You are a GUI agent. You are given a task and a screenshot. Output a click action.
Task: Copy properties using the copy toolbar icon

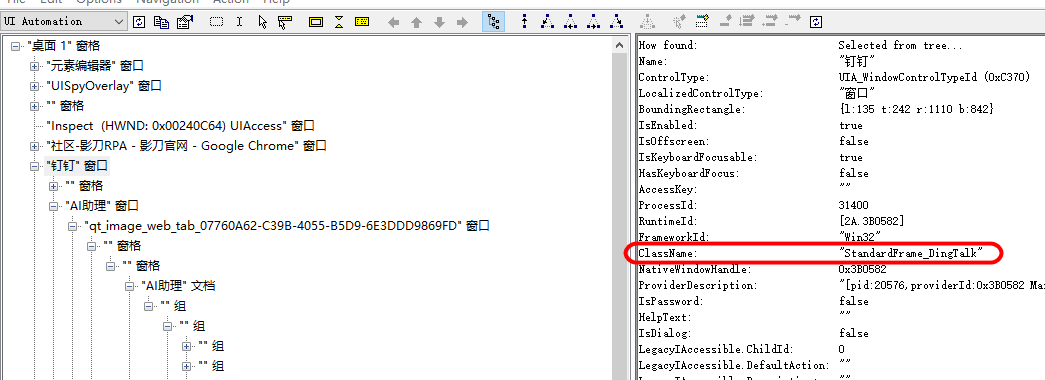[x=161, y=22]
